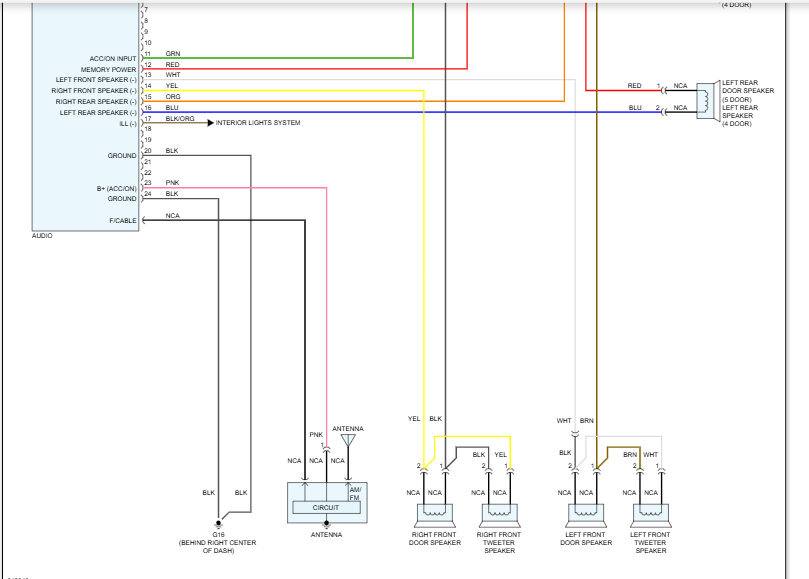The width and height of the screenshot is (809, 579).
Task: Click the G16 (BEHIND RIGHT CENTER OF DASH) caption
Action: click(218, 543)
